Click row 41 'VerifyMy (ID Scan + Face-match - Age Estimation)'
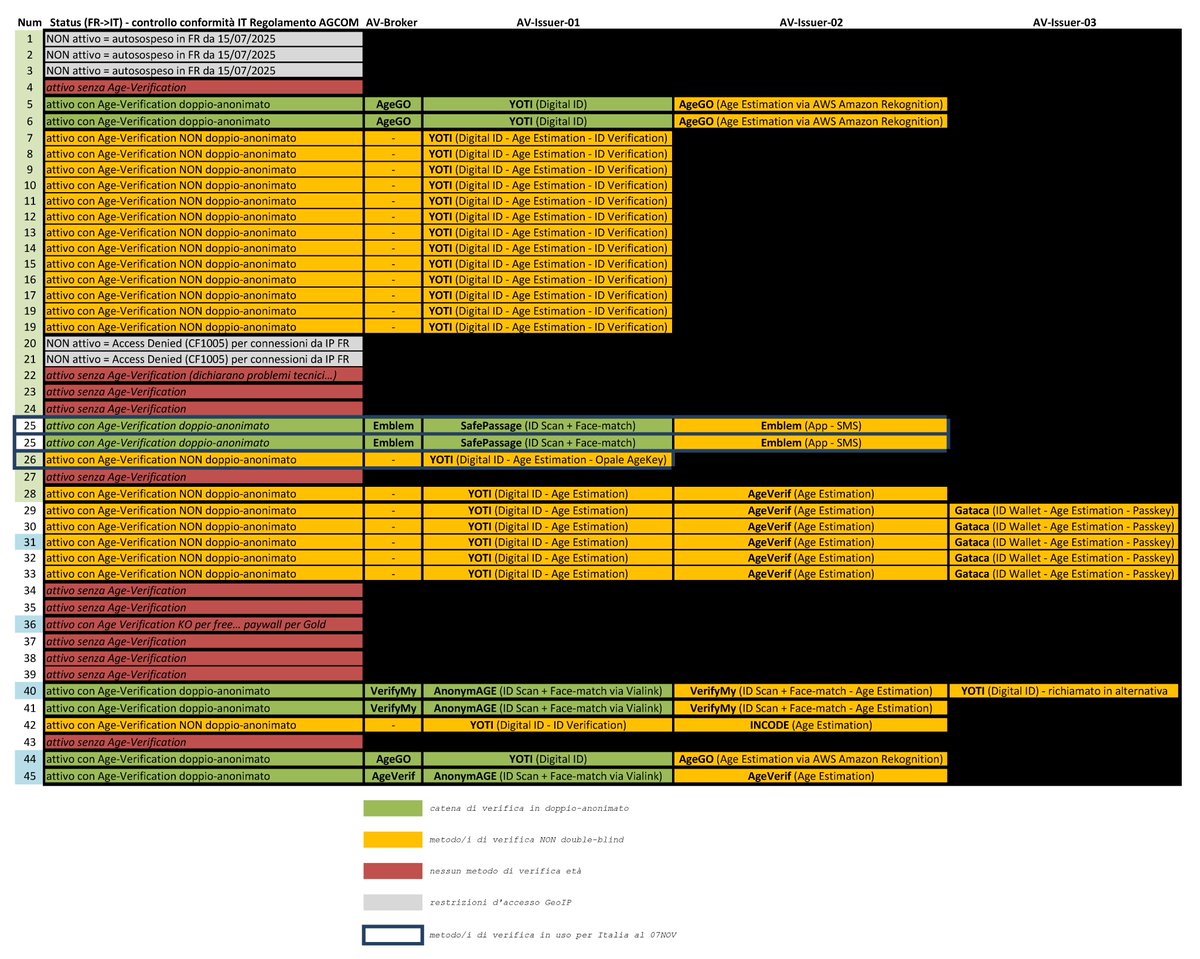Image resolution: width=1200 pixels, height=959 pixels. [x=811, y=708]
